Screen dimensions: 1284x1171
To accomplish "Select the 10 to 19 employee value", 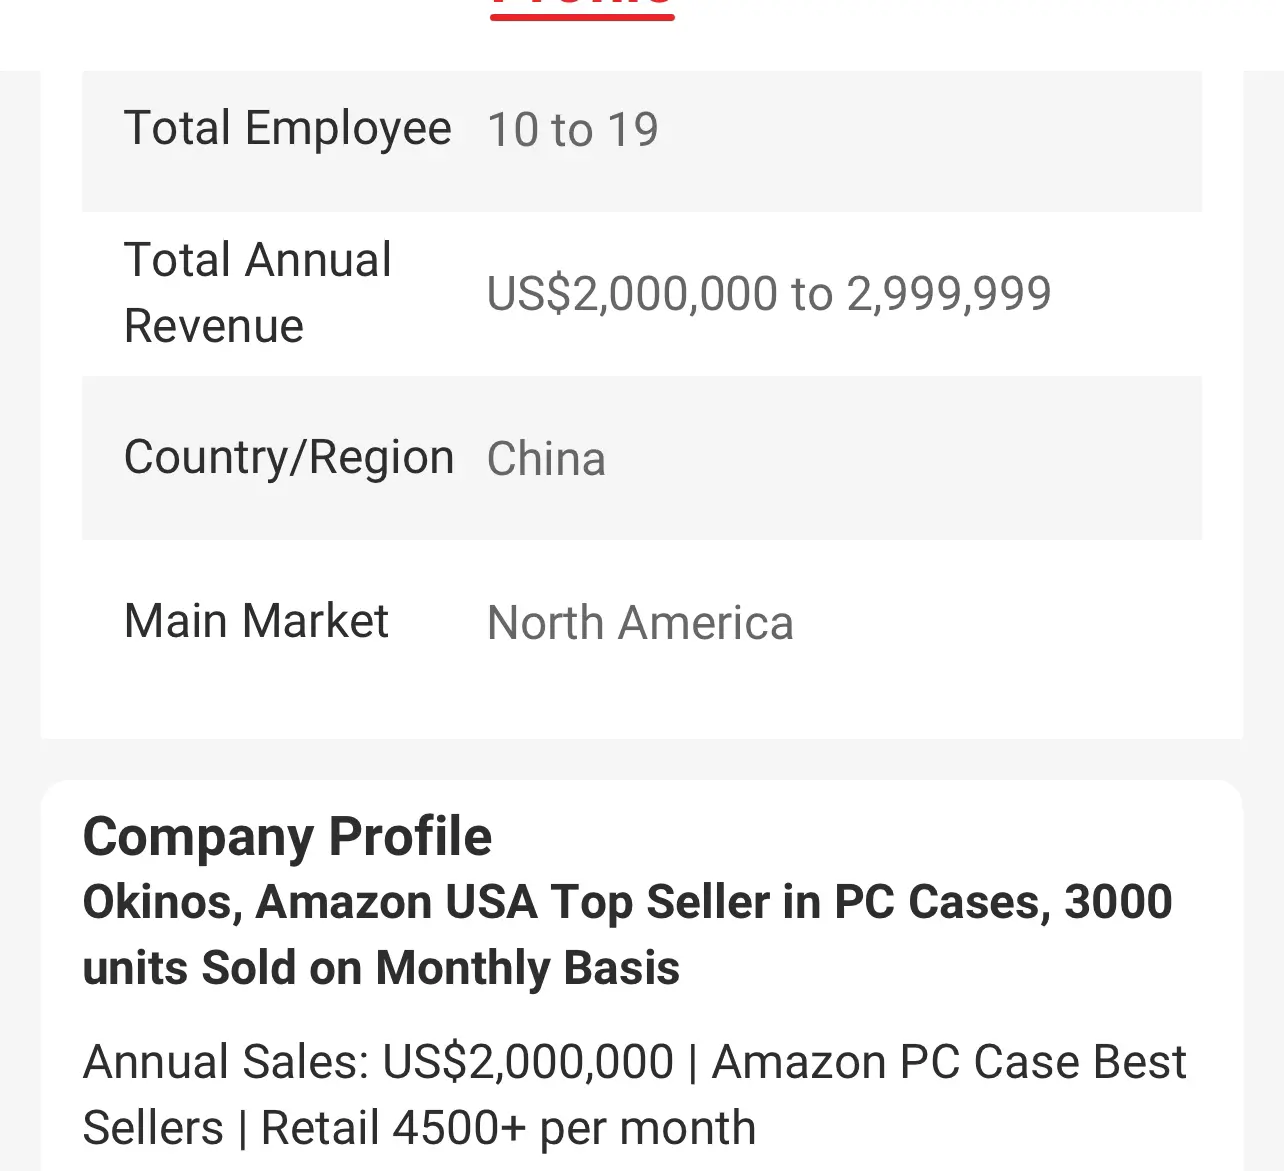I will click(572, 130).
